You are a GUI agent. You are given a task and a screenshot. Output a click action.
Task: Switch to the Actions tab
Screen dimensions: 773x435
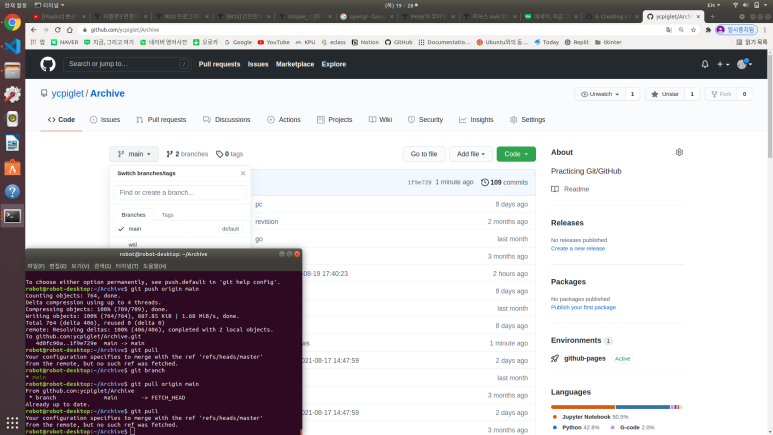284,120
